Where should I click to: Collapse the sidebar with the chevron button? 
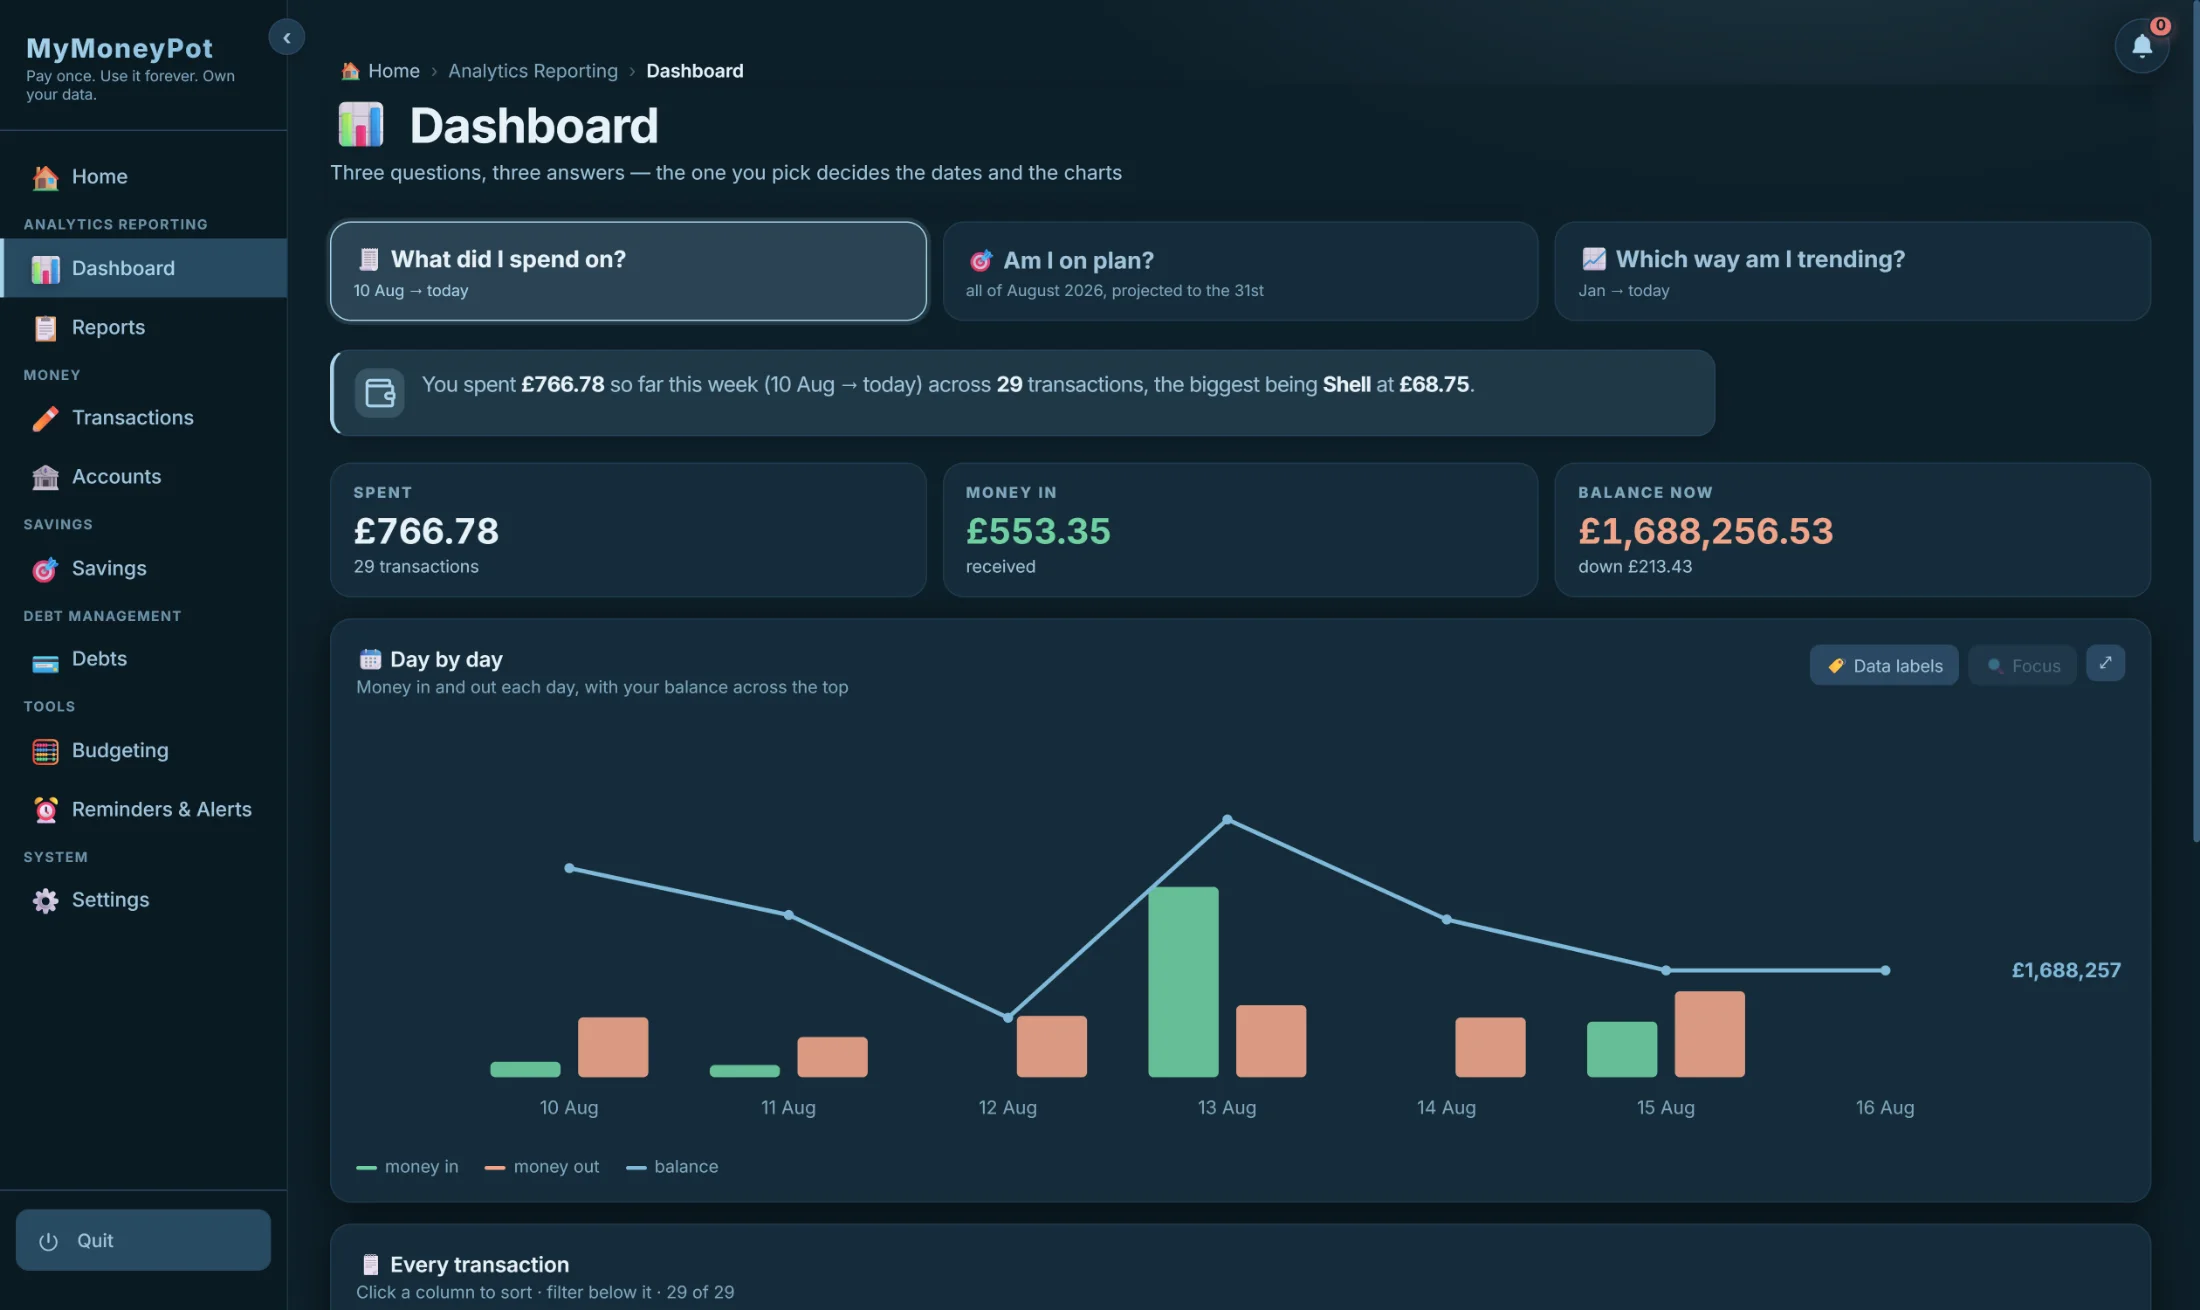pyautogui.click(x=286, y=38)
